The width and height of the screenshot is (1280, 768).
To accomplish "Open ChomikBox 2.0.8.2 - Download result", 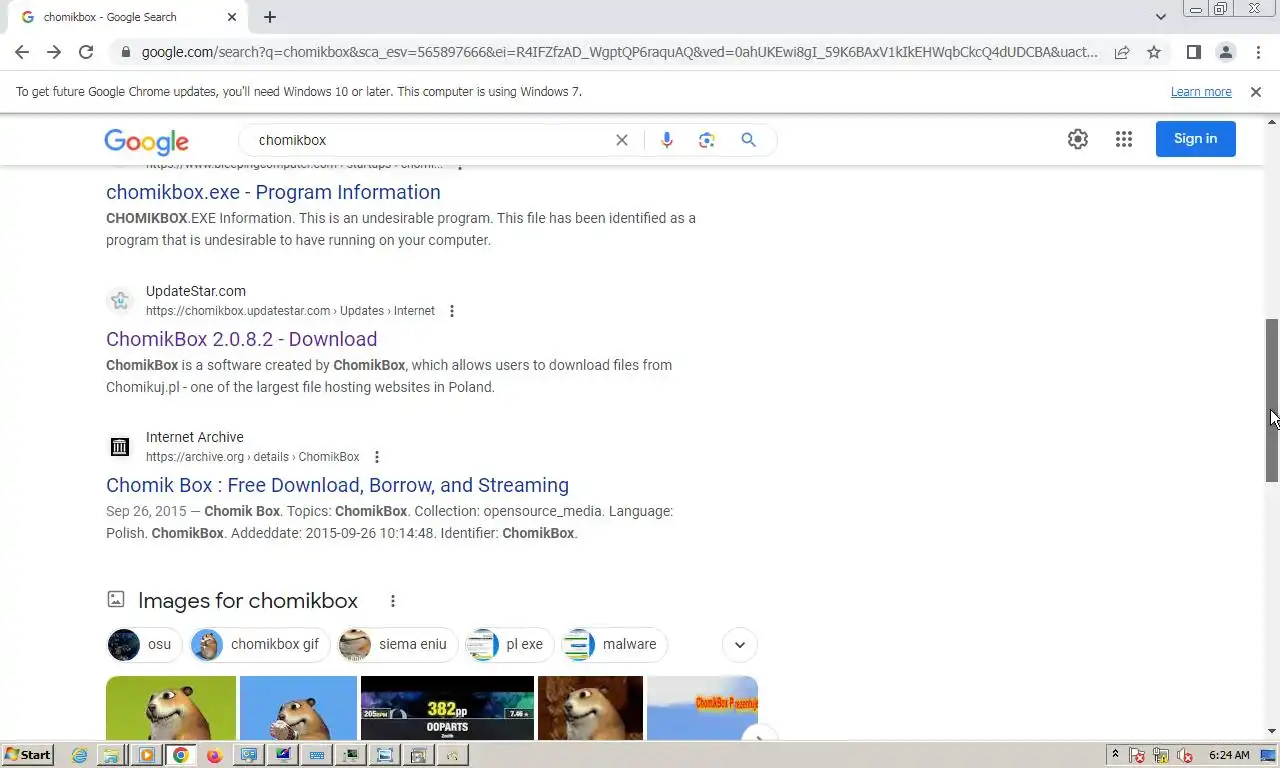I will tap(241, 339).
